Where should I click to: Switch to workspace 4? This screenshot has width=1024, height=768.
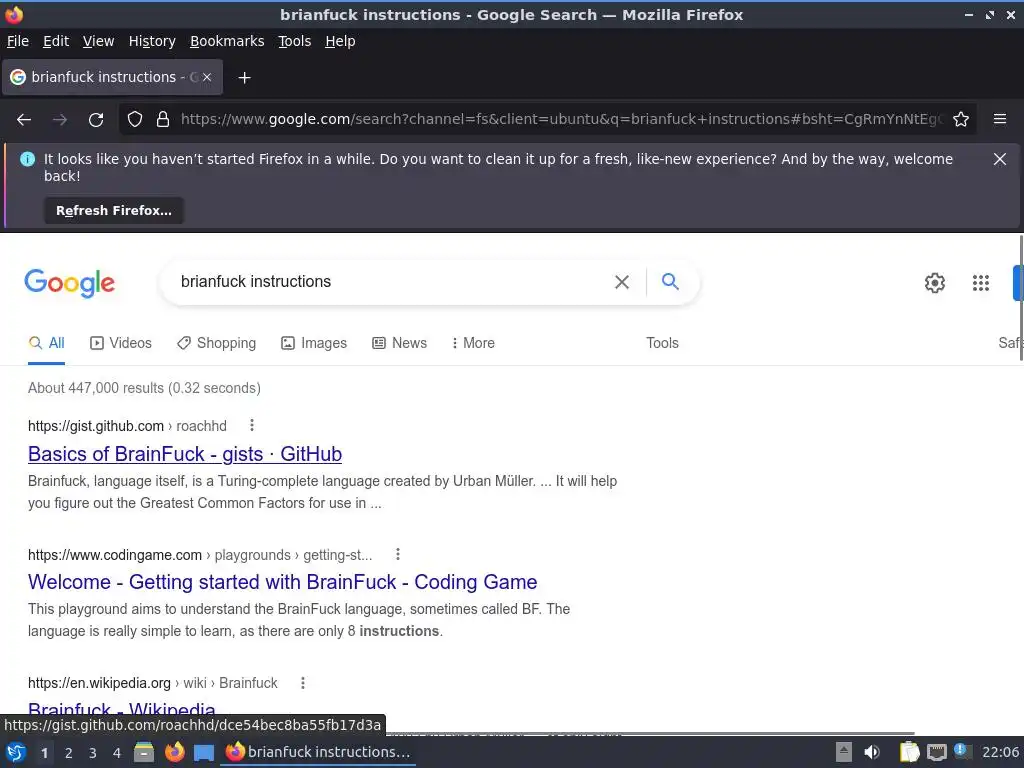click(117, 753)
